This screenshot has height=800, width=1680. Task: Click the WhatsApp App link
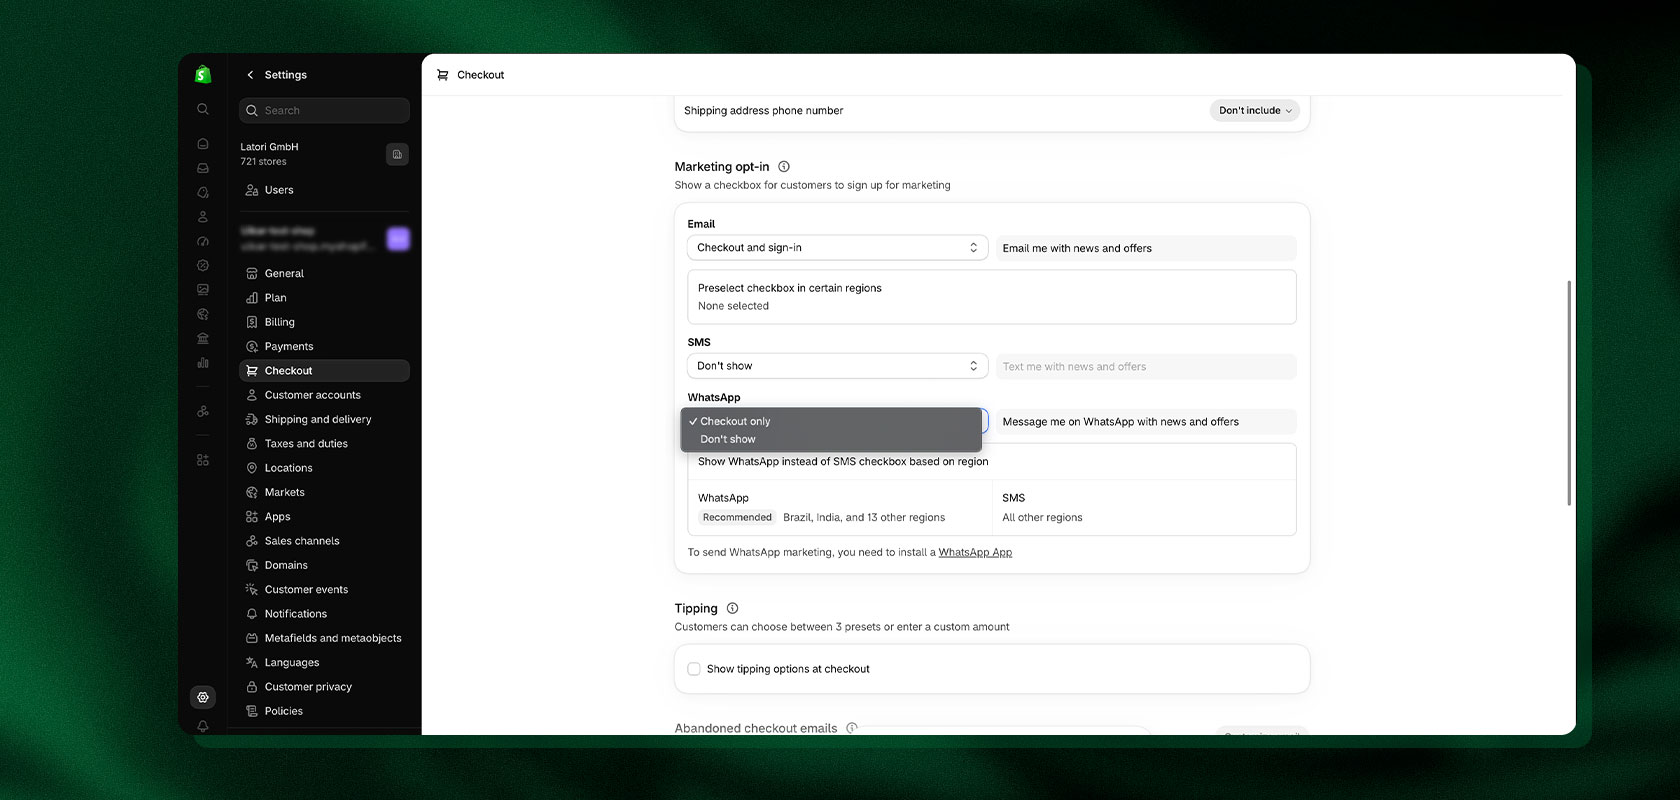[975, 552]
